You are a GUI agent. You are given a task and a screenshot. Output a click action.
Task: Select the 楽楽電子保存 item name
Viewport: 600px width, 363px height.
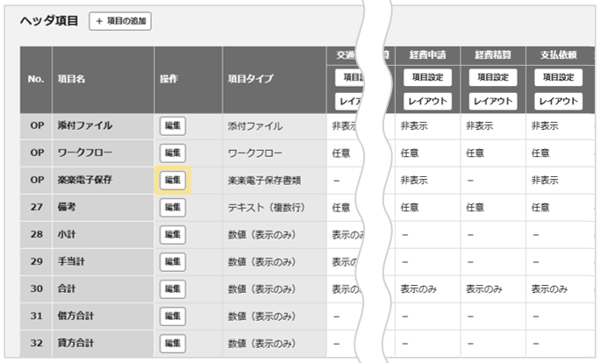tap(85, 180)
